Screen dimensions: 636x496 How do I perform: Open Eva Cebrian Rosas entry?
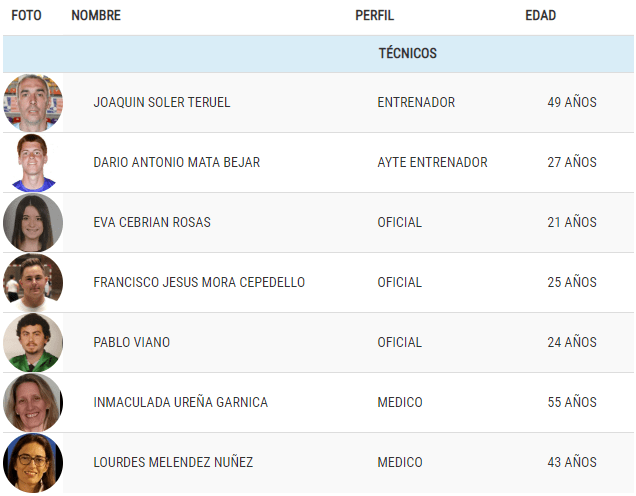pyautogui.click(x=152, y=222)
